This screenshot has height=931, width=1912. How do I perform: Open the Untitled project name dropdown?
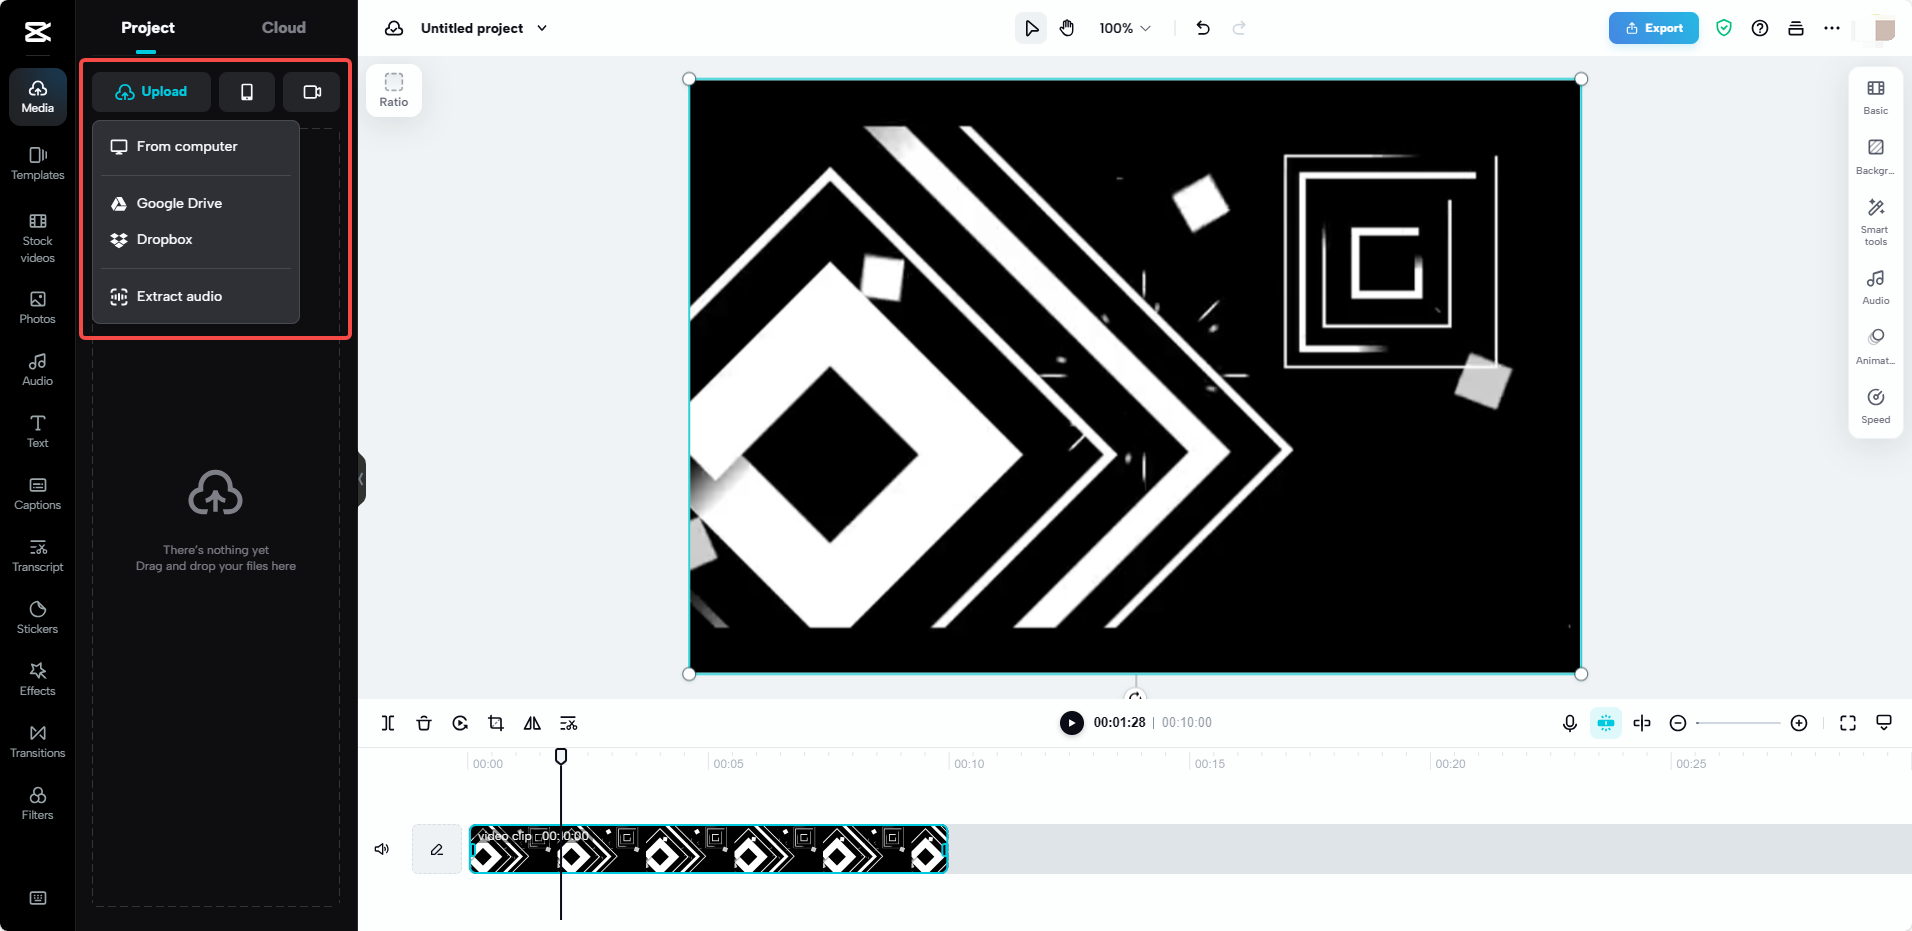(541, 28)
